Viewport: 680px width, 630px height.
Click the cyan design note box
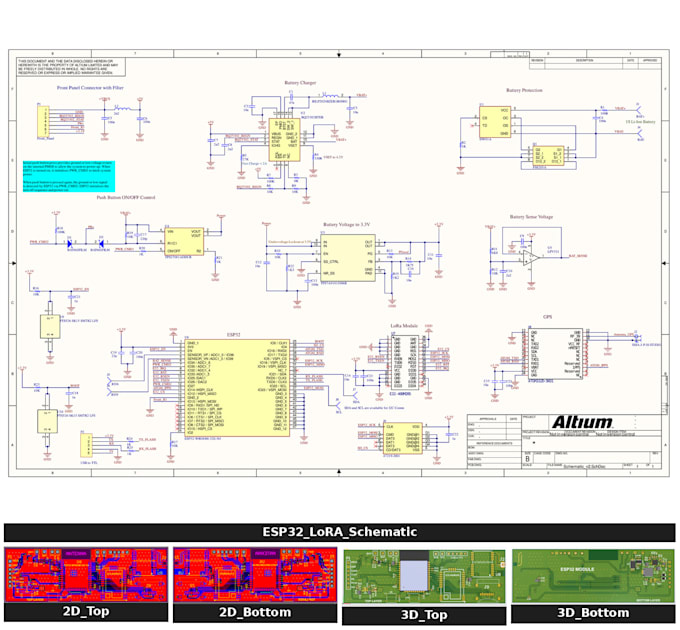[69, 176]
